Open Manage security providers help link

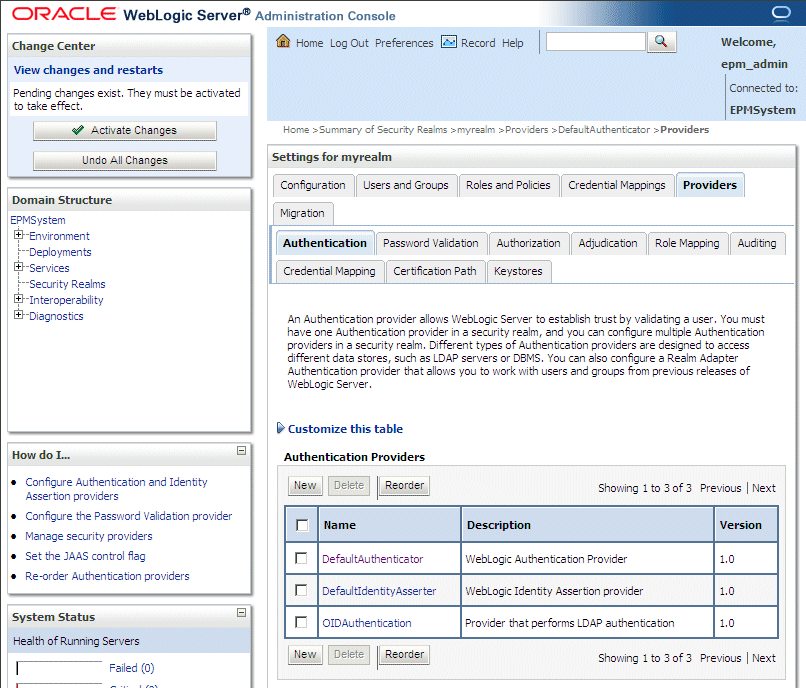(x=89, y=536)
